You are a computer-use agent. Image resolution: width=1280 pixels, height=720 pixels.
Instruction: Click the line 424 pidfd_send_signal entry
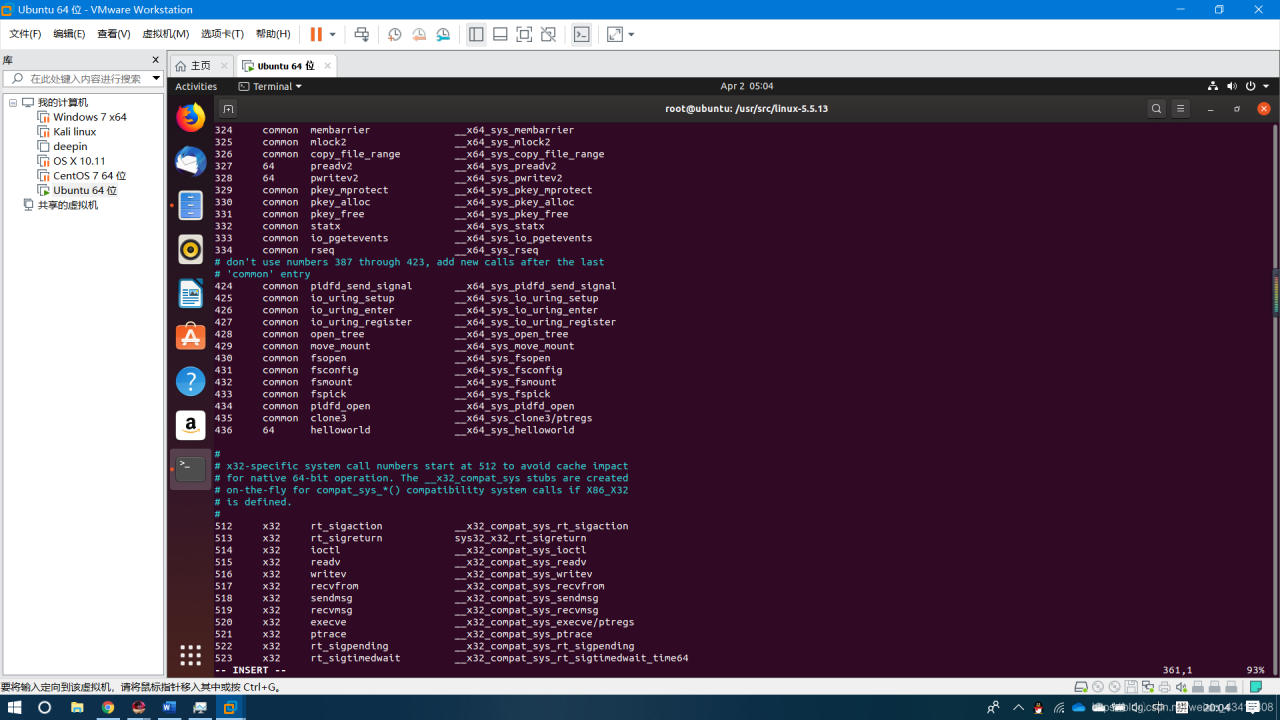[415, 286]
